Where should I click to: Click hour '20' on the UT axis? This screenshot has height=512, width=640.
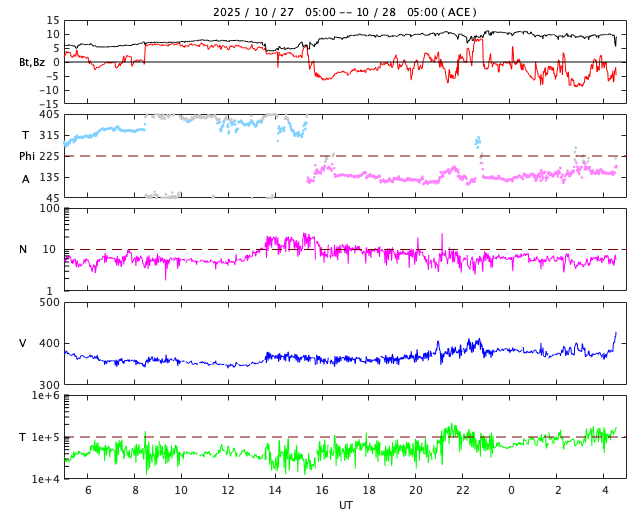[x=416, y=490]
